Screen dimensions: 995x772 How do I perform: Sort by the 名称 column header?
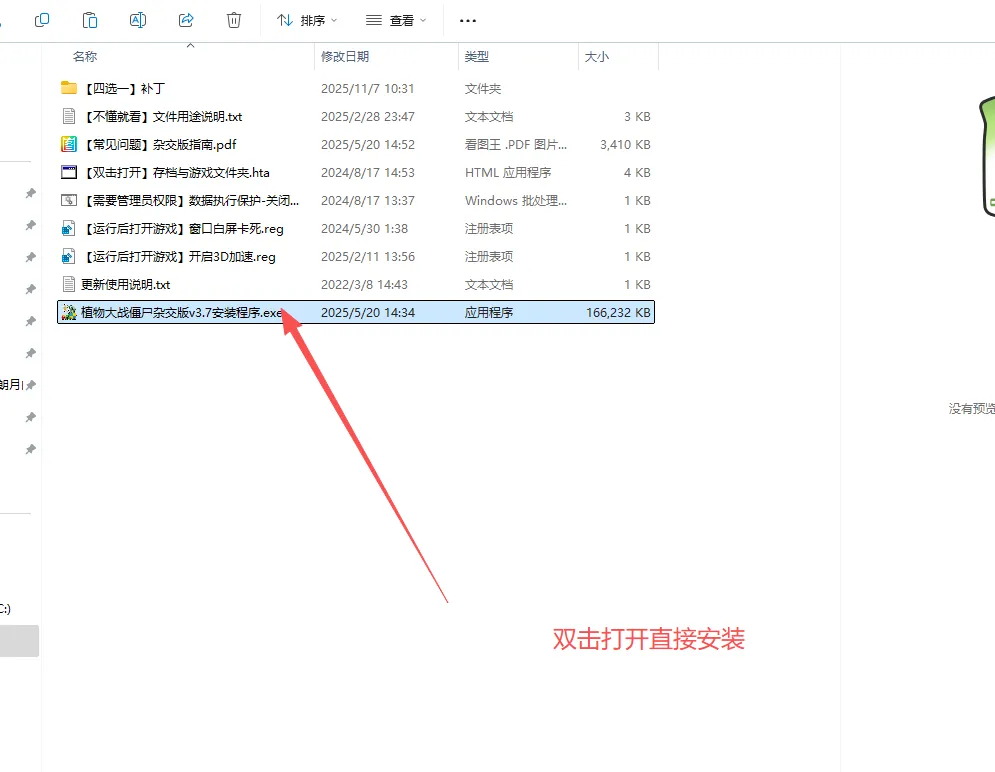pos(85,56)
